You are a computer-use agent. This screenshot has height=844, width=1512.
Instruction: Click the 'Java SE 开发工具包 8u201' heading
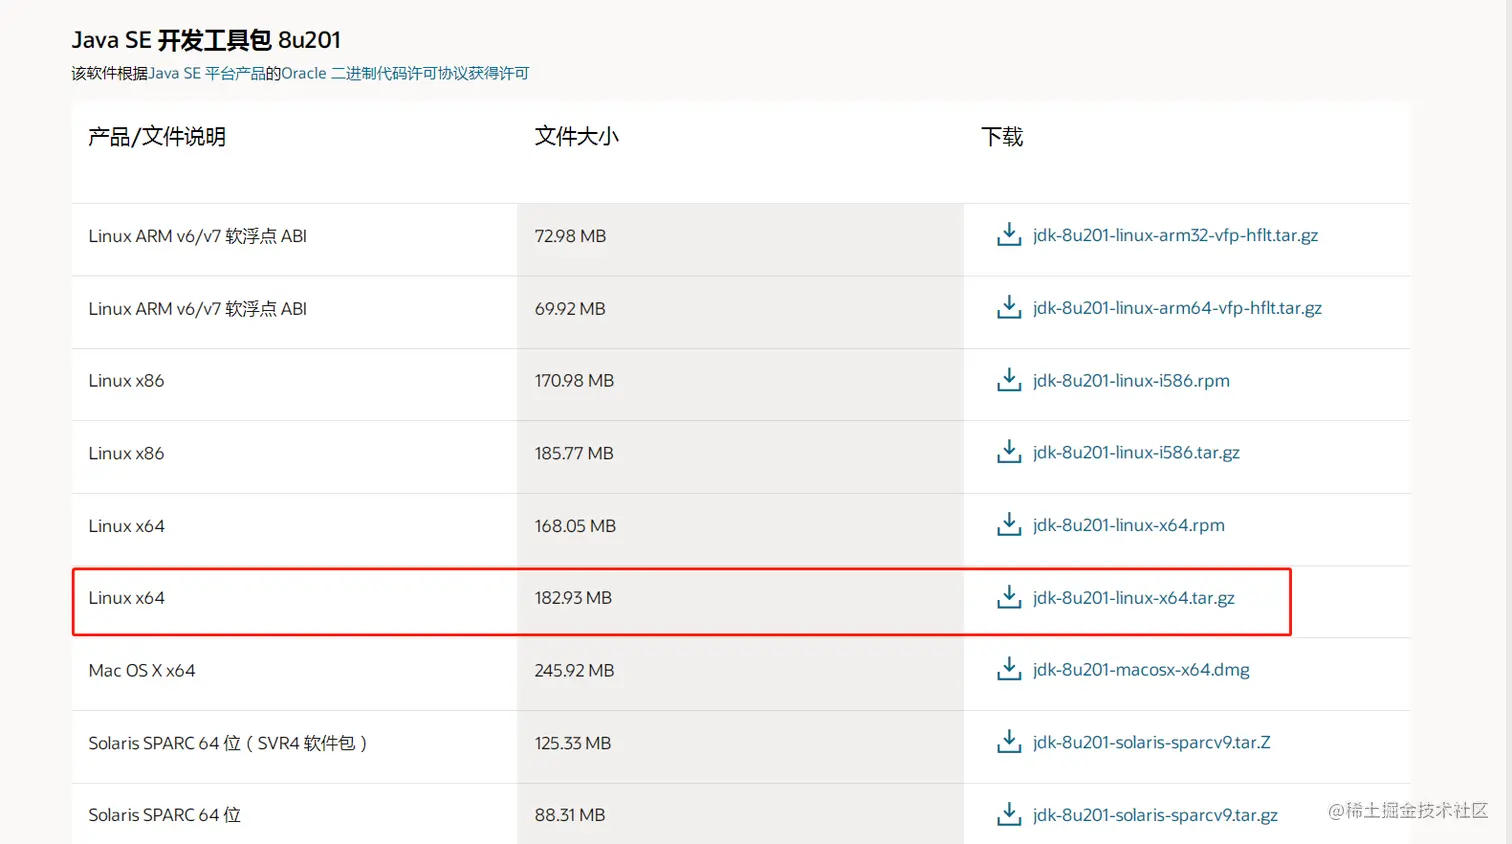(x=206, y=40)
